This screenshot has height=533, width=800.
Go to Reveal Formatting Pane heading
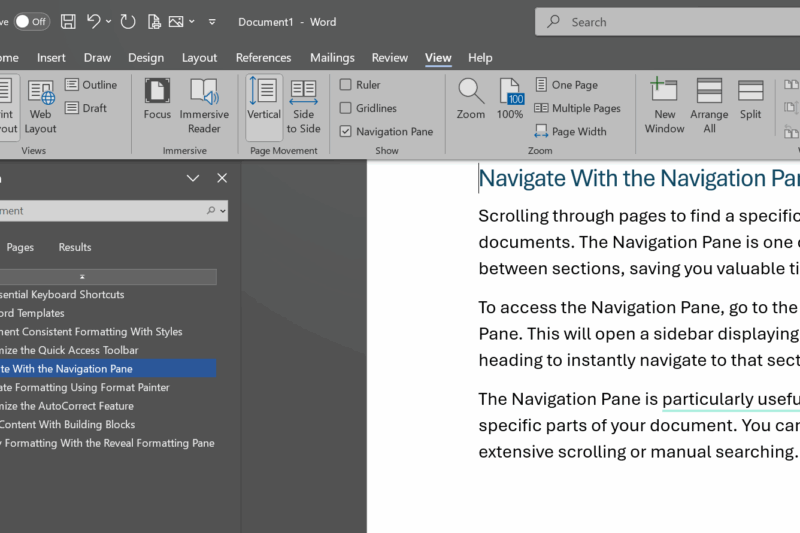coord(108,443)
